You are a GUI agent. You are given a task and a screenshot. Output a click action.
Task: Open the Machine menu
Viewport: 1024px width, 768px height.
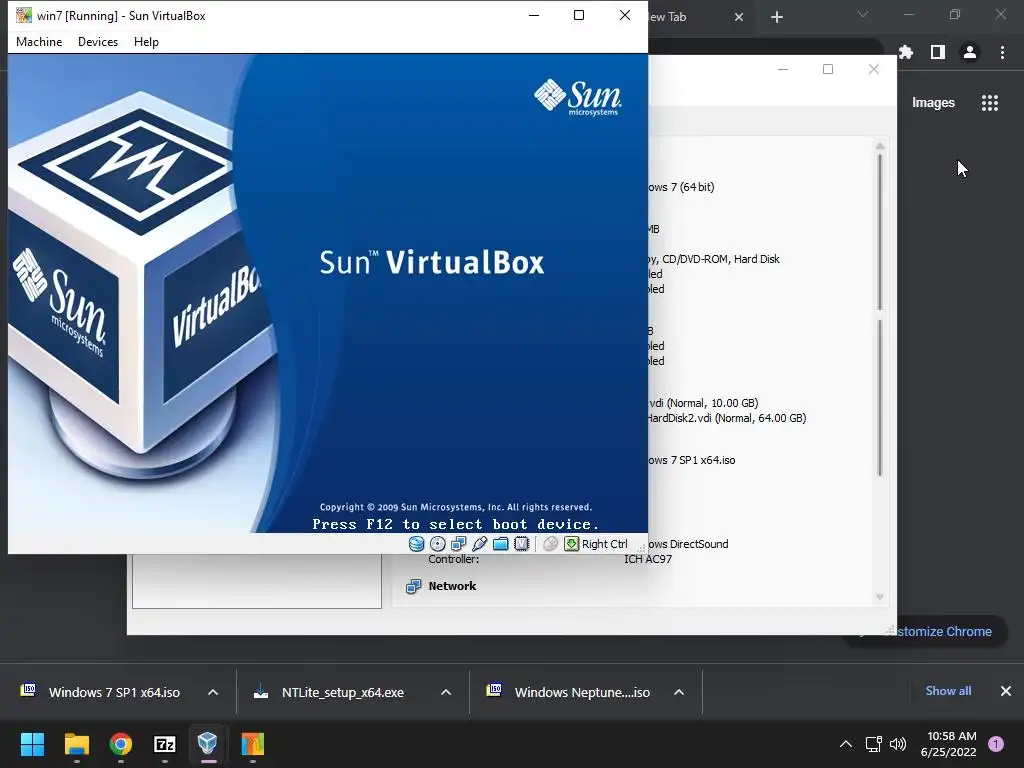tap(39, 42)
